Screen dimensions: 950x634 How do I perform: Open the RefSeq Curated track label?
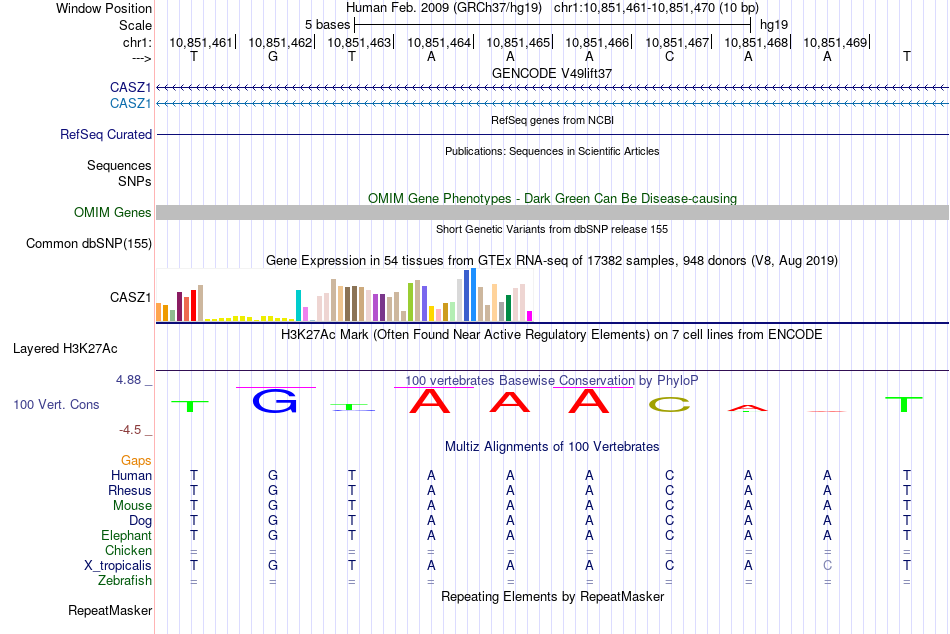(x=106, y=135)
